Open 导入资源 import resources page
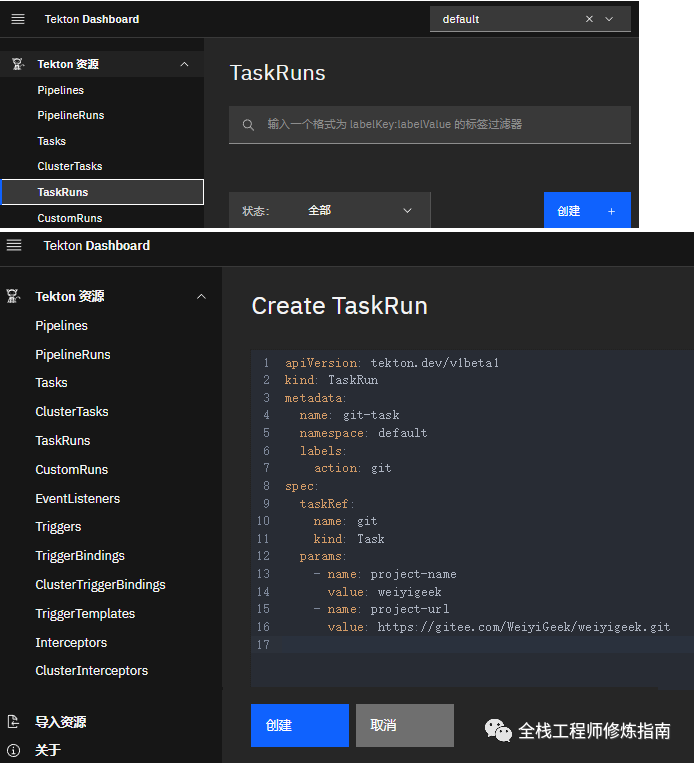Viewport: 694px width, 763px height. coord(60,722)
